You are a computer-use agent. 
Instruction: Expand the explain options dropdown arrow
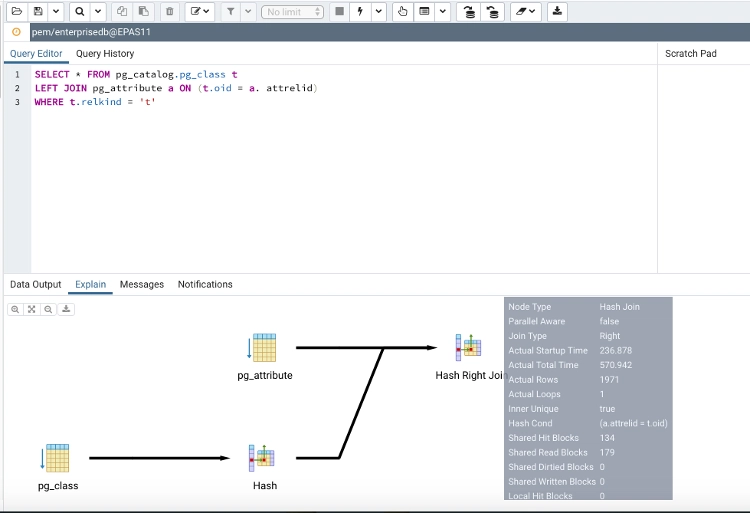pyautogui.click(x=442, y=11)
